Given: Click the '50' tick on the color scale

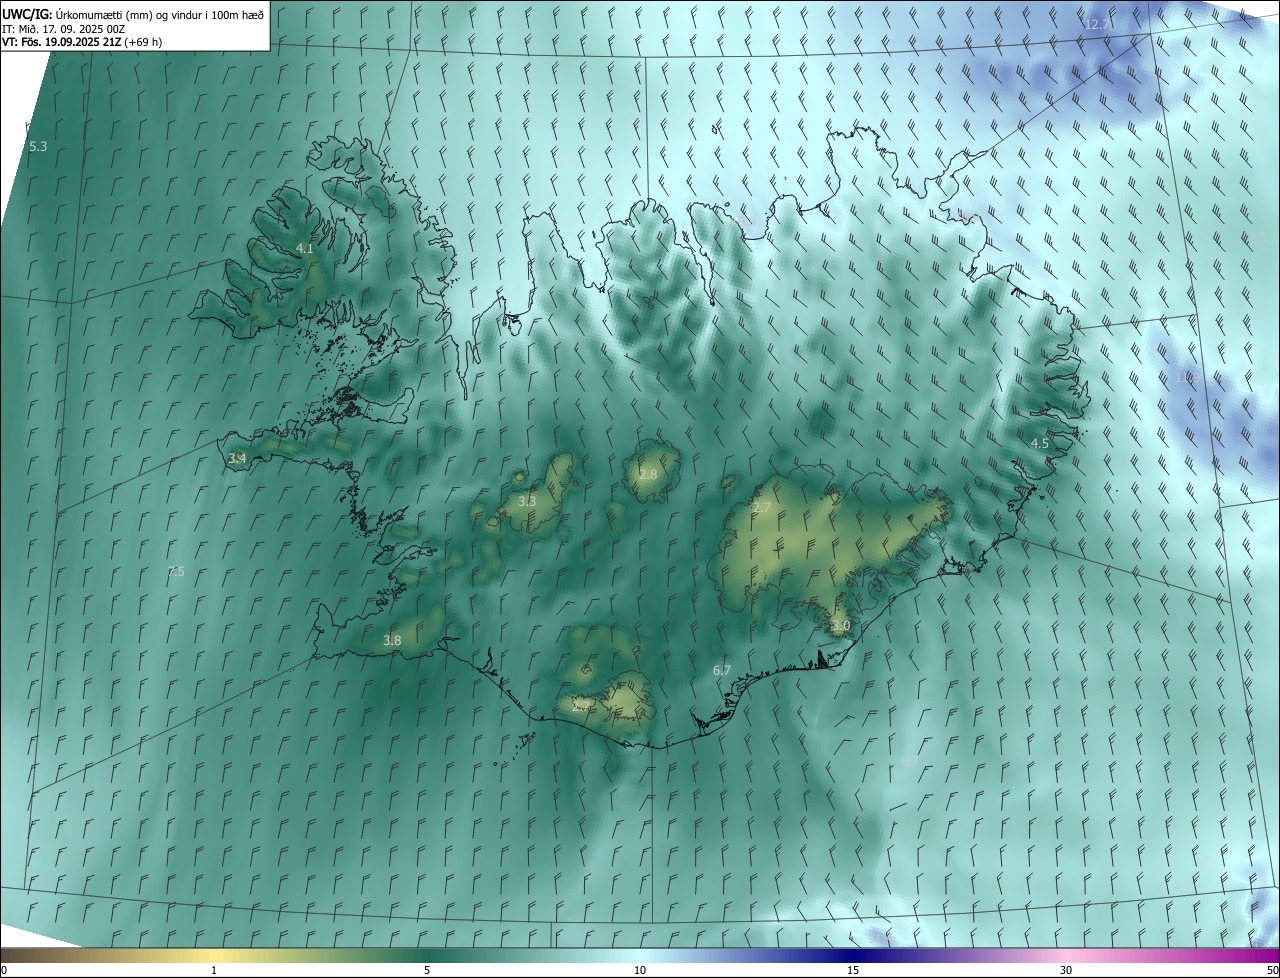Looking at the screenshot, I should [x=1272, y=970].
